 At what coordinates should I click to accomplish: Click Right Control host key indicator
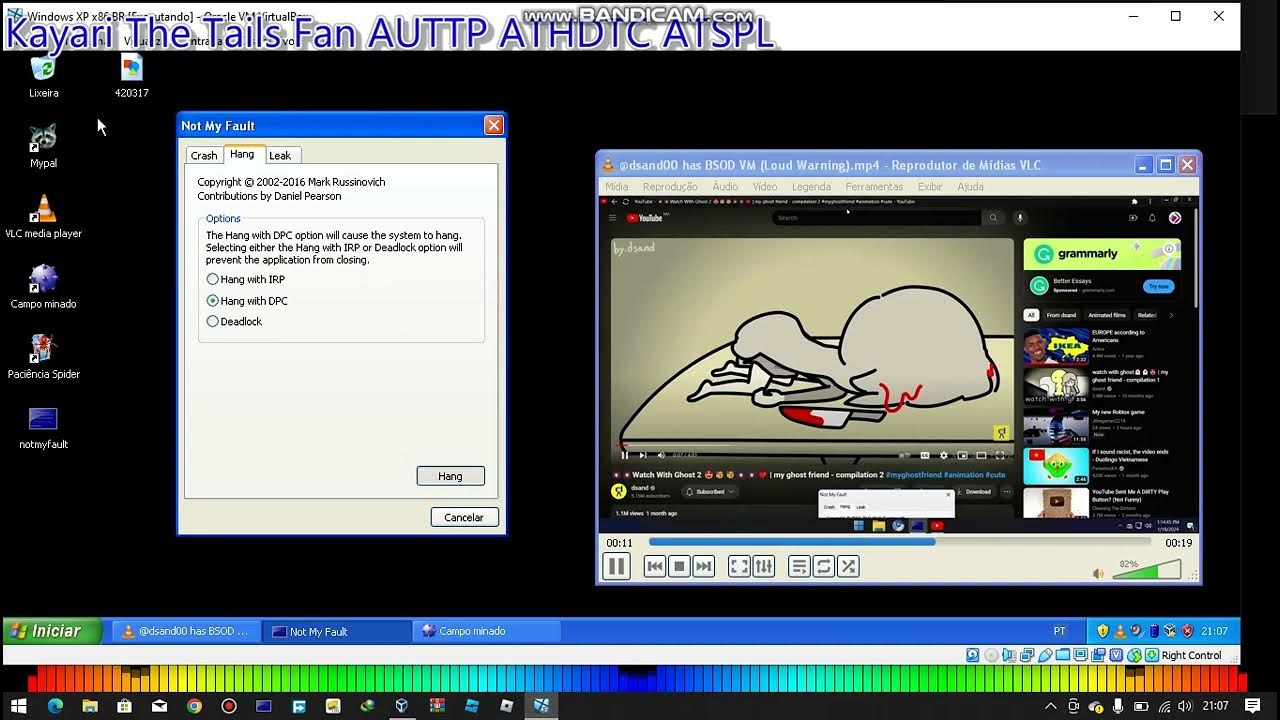click(1191, 655)
